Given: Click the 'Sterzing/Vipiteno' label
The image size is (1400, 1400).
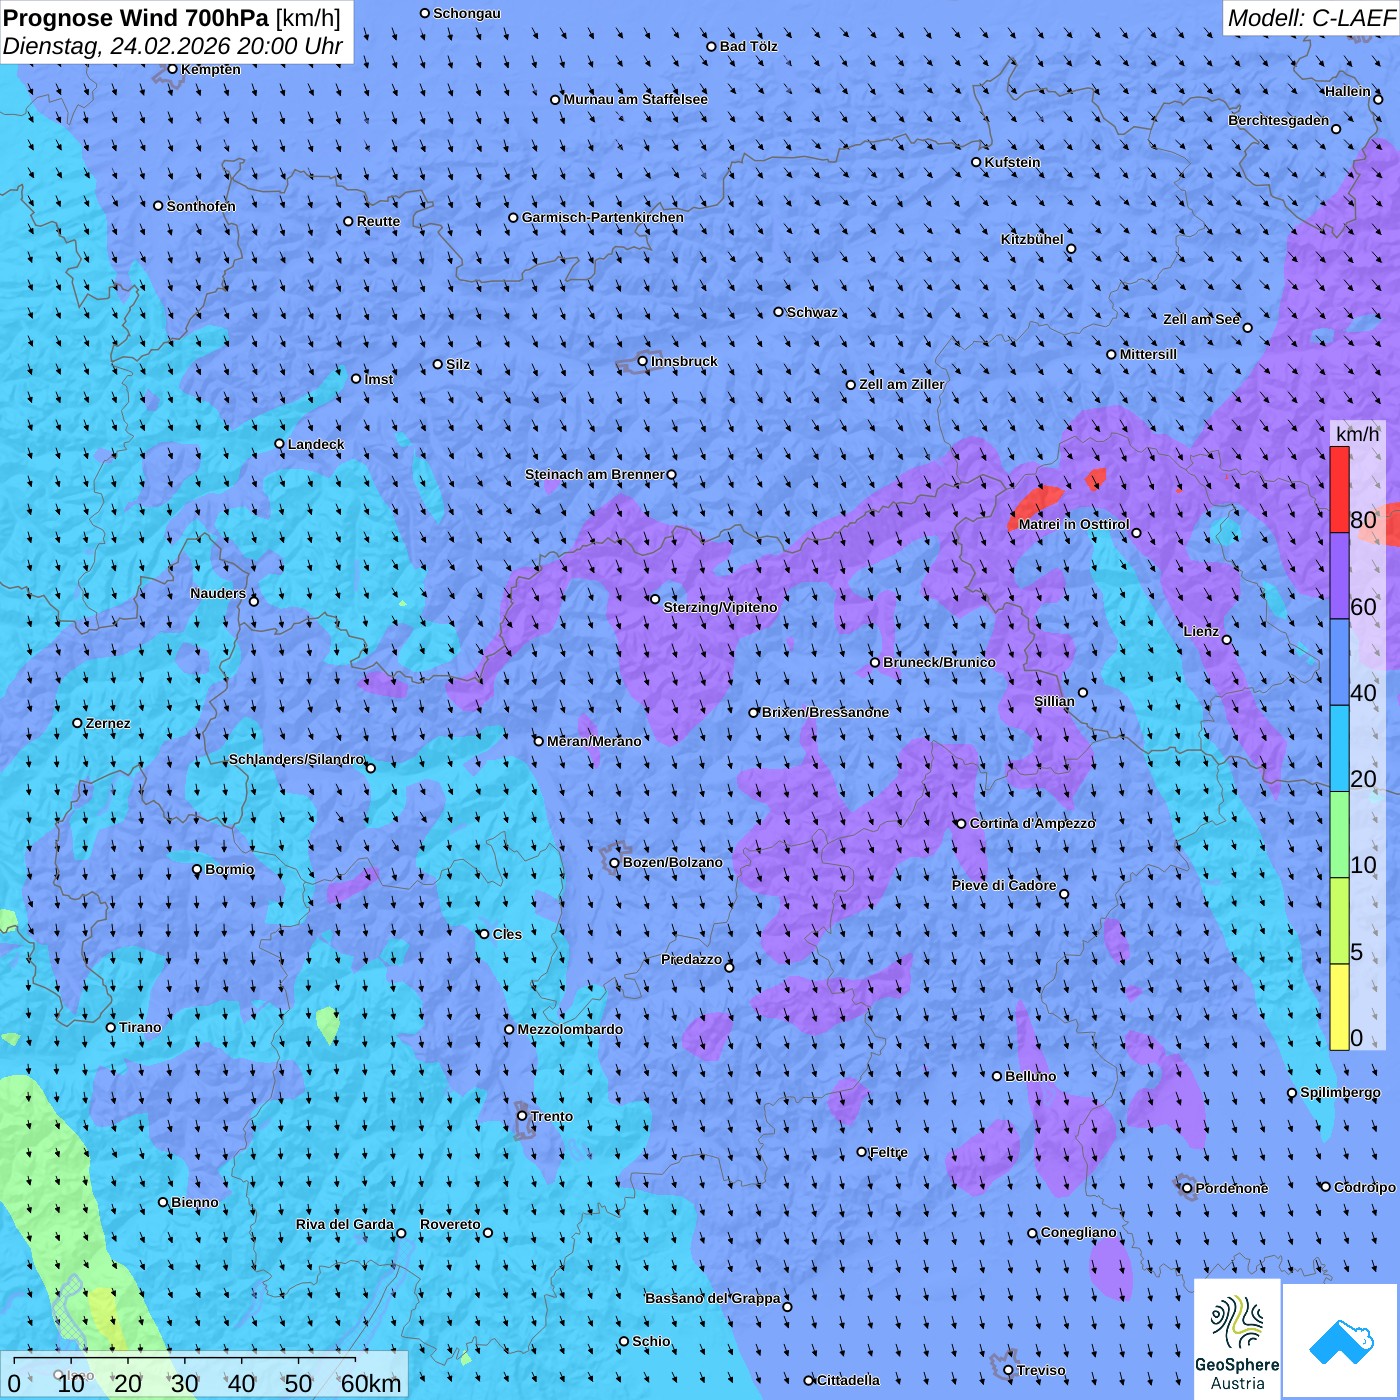Looking at the screenshot, I should (x=720, y=607).
